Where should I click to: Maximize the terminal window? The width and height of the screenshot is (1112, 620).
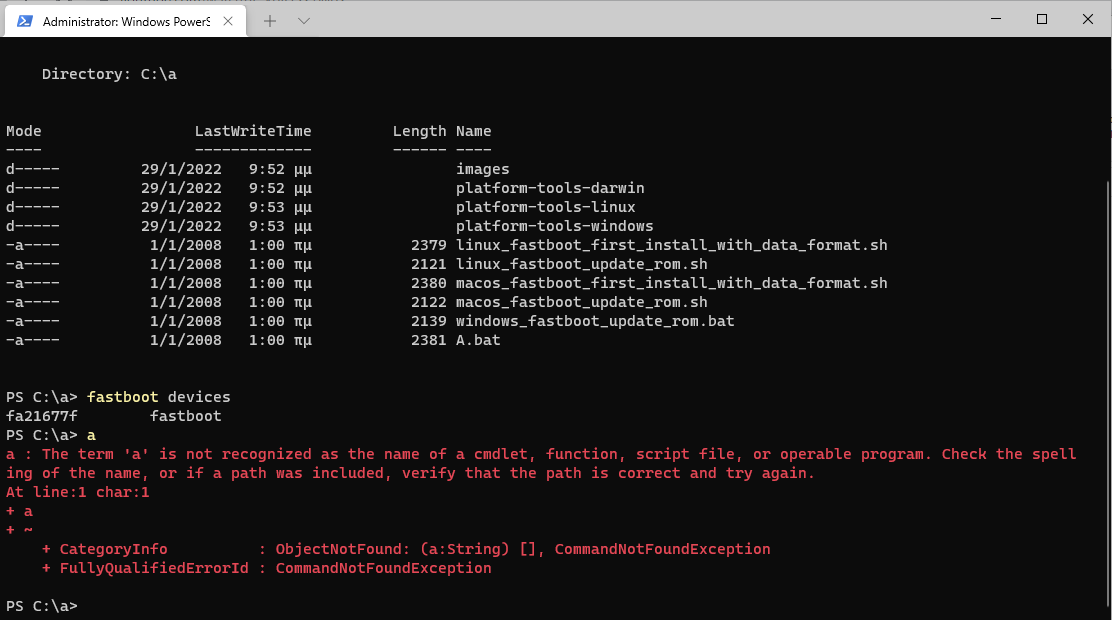(x=1042, y=19)
